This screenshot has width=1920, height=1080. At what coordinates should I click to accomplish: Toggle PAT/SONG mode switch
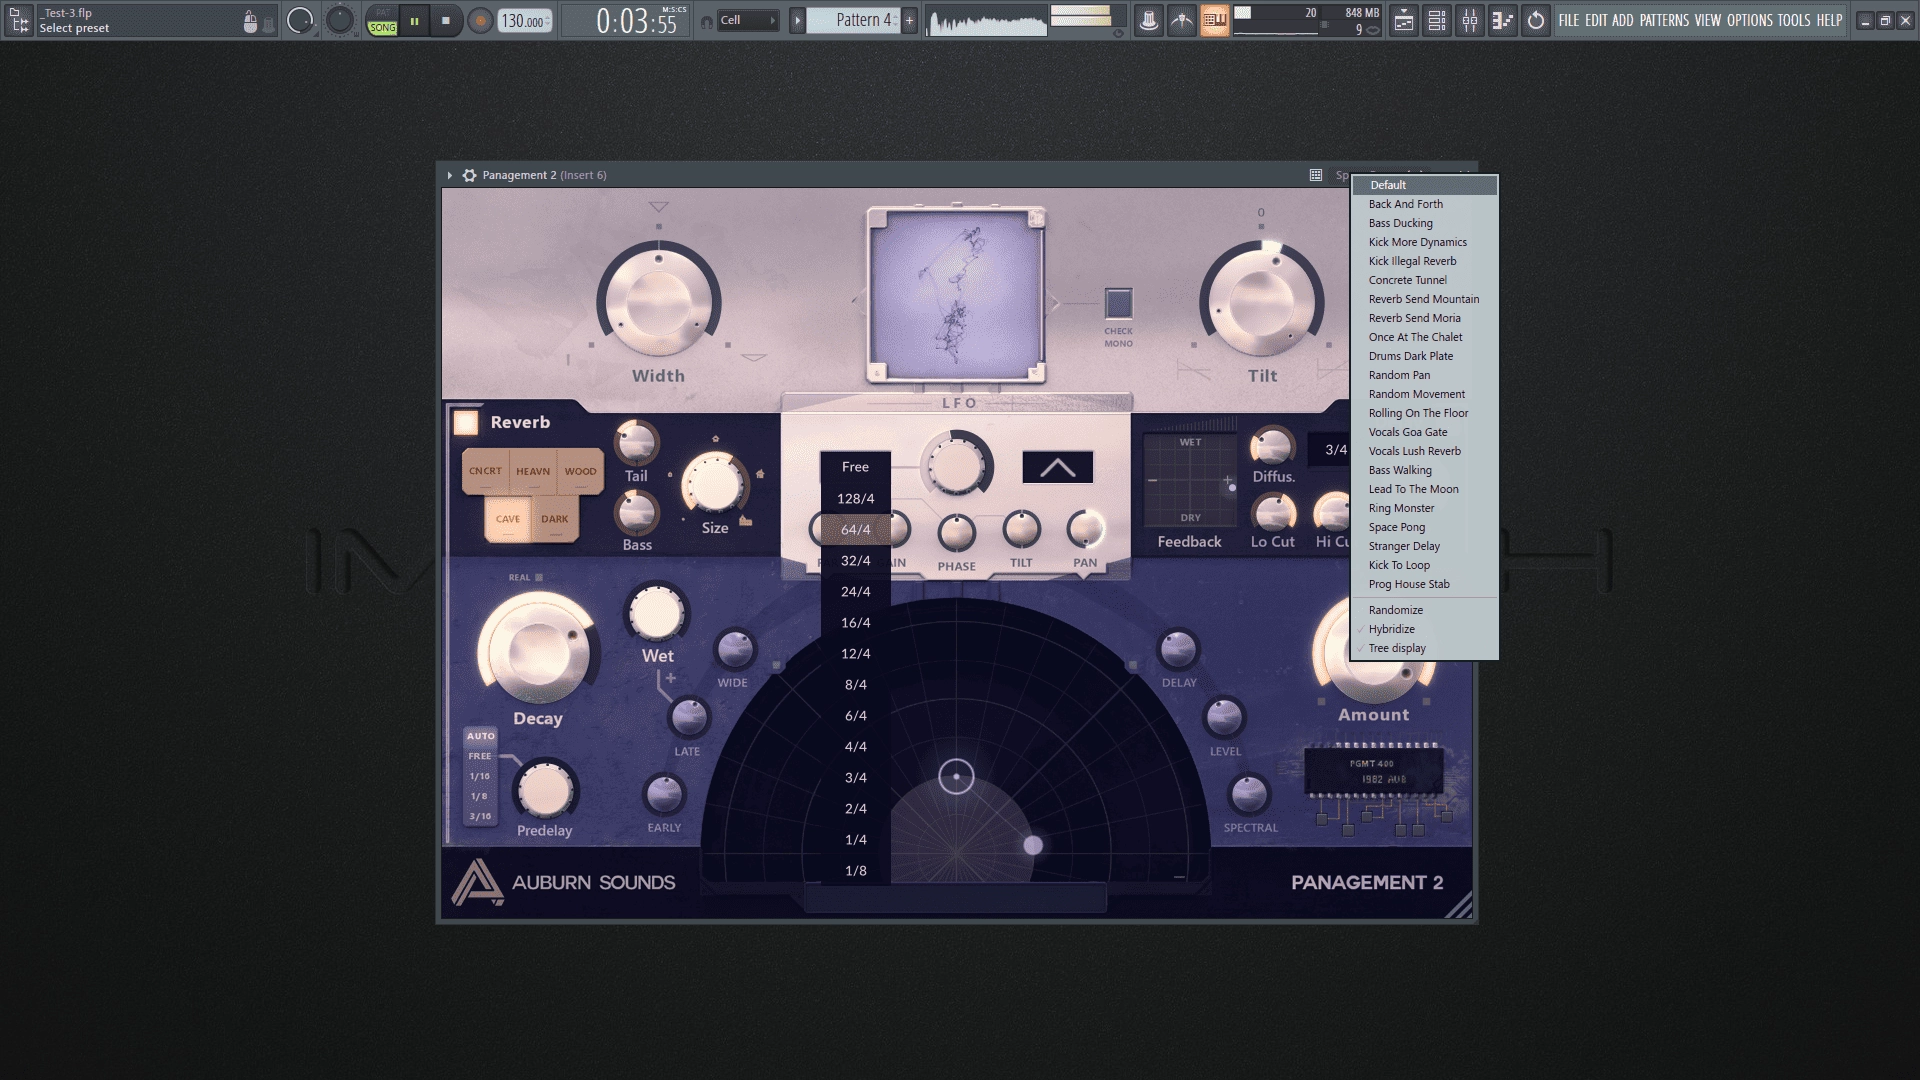coord(382,20)
